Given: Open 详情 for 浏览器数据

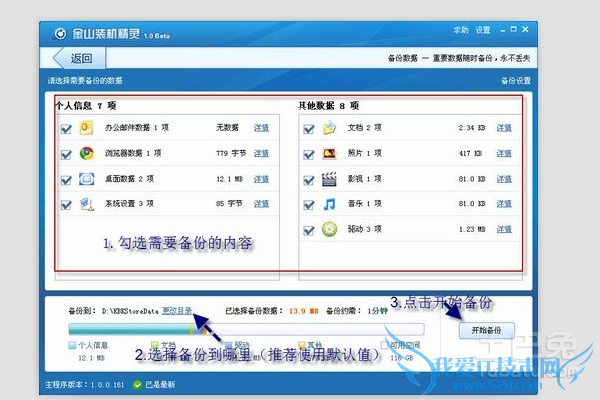Looking at the screenshot, I should coord(261,153).
